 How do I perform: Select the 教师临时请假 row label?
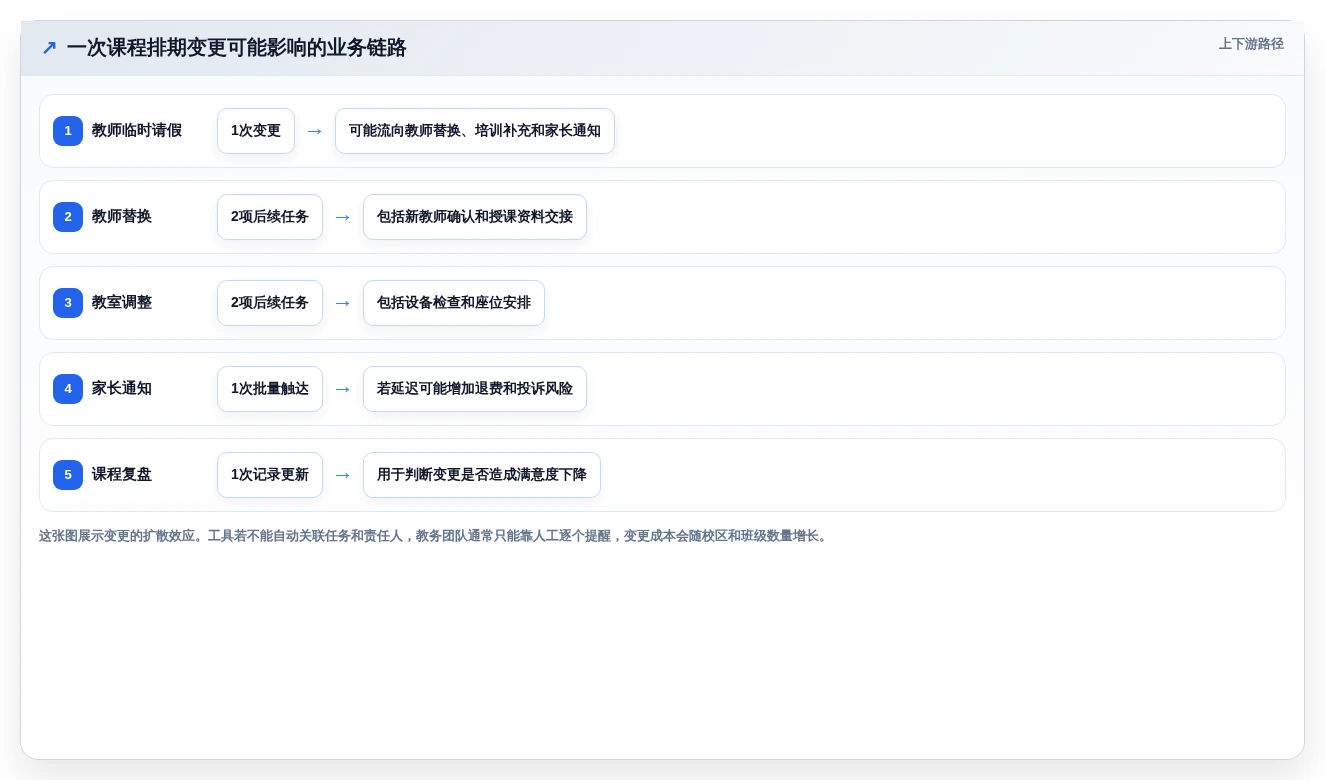[137, 131]
